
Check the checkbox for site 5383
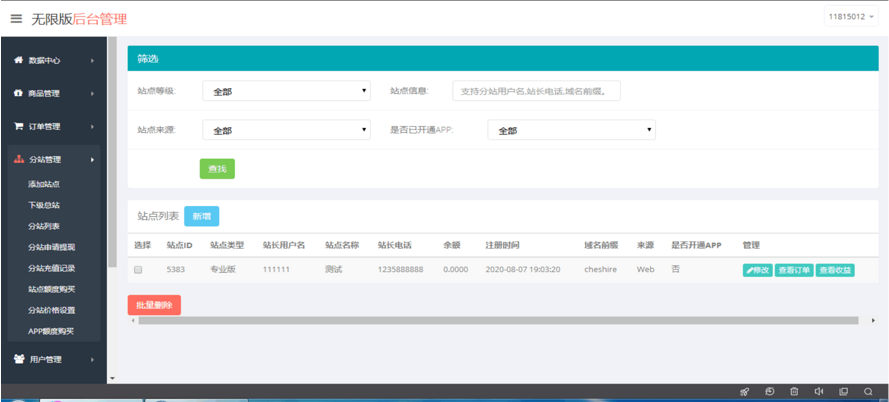pyautogui.click(x=138, y=270)
